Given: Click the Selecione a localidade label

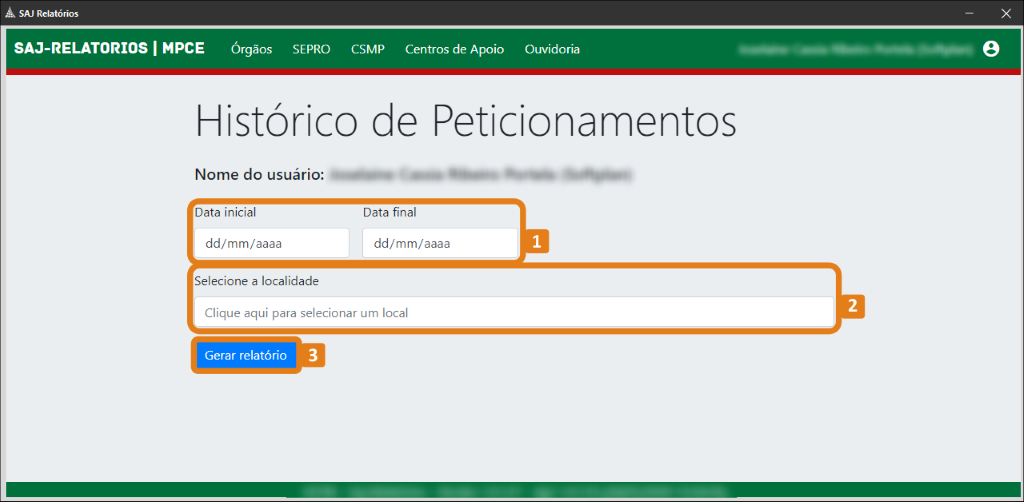Looking at the screenshot, I should pos(257,281).
